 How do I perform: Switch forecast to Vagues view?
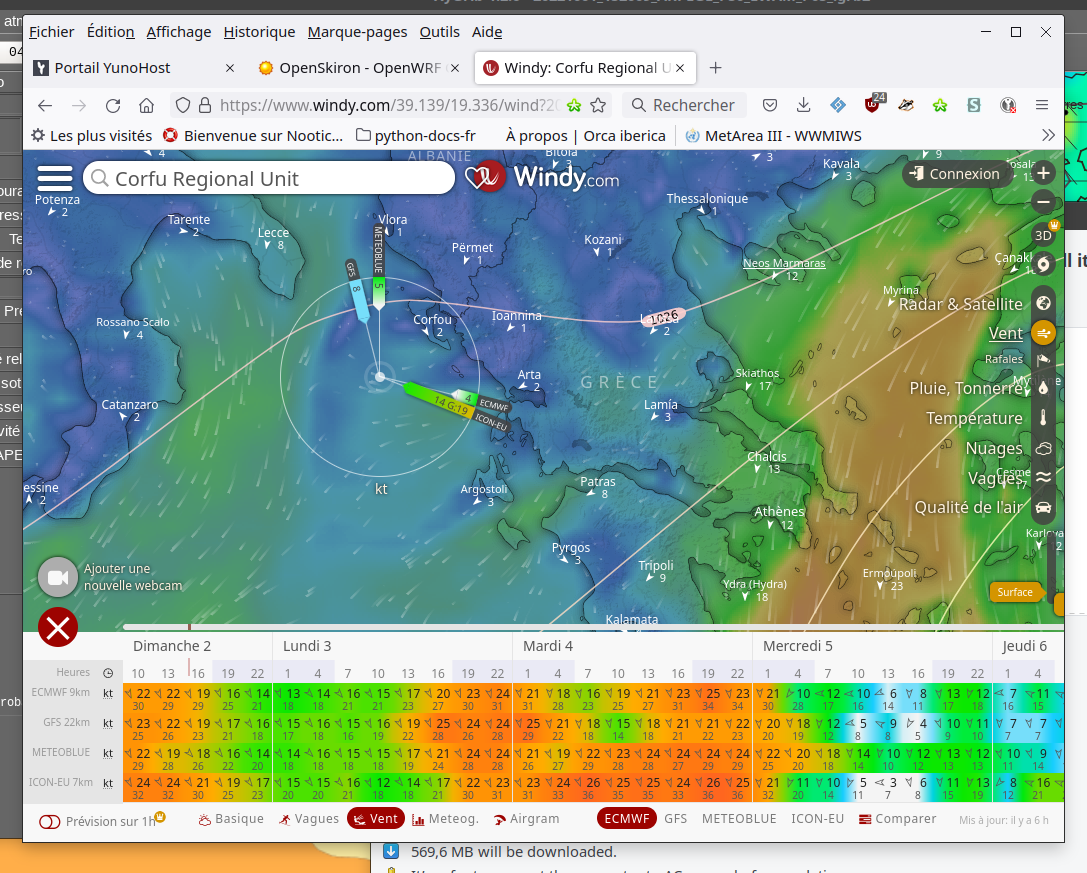pos(308,819)
